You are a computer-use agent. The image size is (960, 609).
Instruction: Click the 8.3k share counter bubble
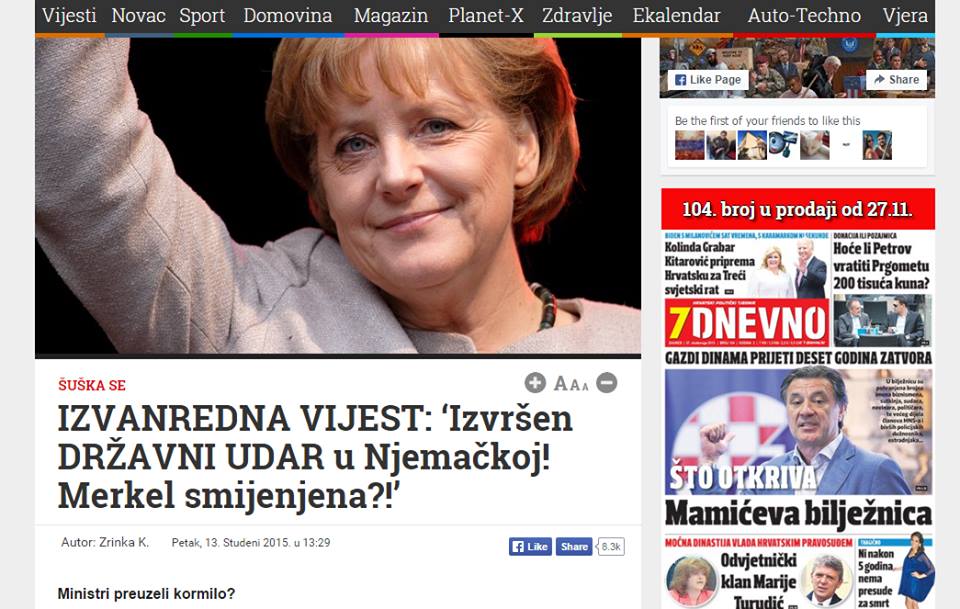click(610, 547)
